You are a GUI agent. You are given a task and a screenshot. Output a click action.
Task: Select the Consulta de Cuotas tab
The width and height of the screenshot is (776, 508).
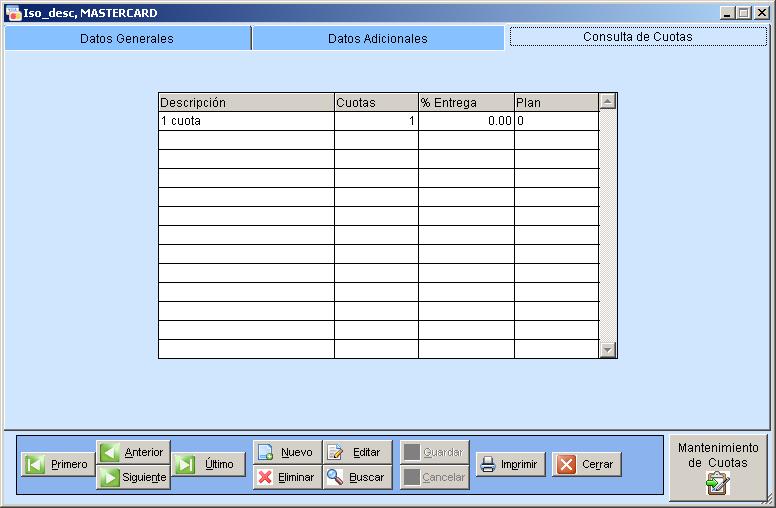(638, 36)
